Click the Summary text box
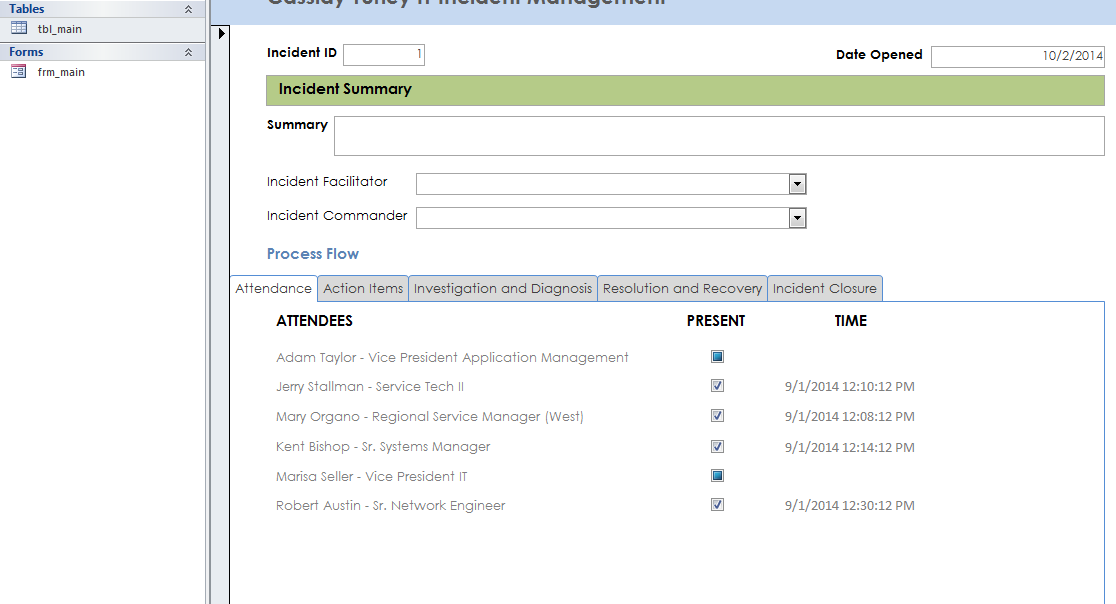Screen dimensions: 1116x604 (x=718, y=136)
